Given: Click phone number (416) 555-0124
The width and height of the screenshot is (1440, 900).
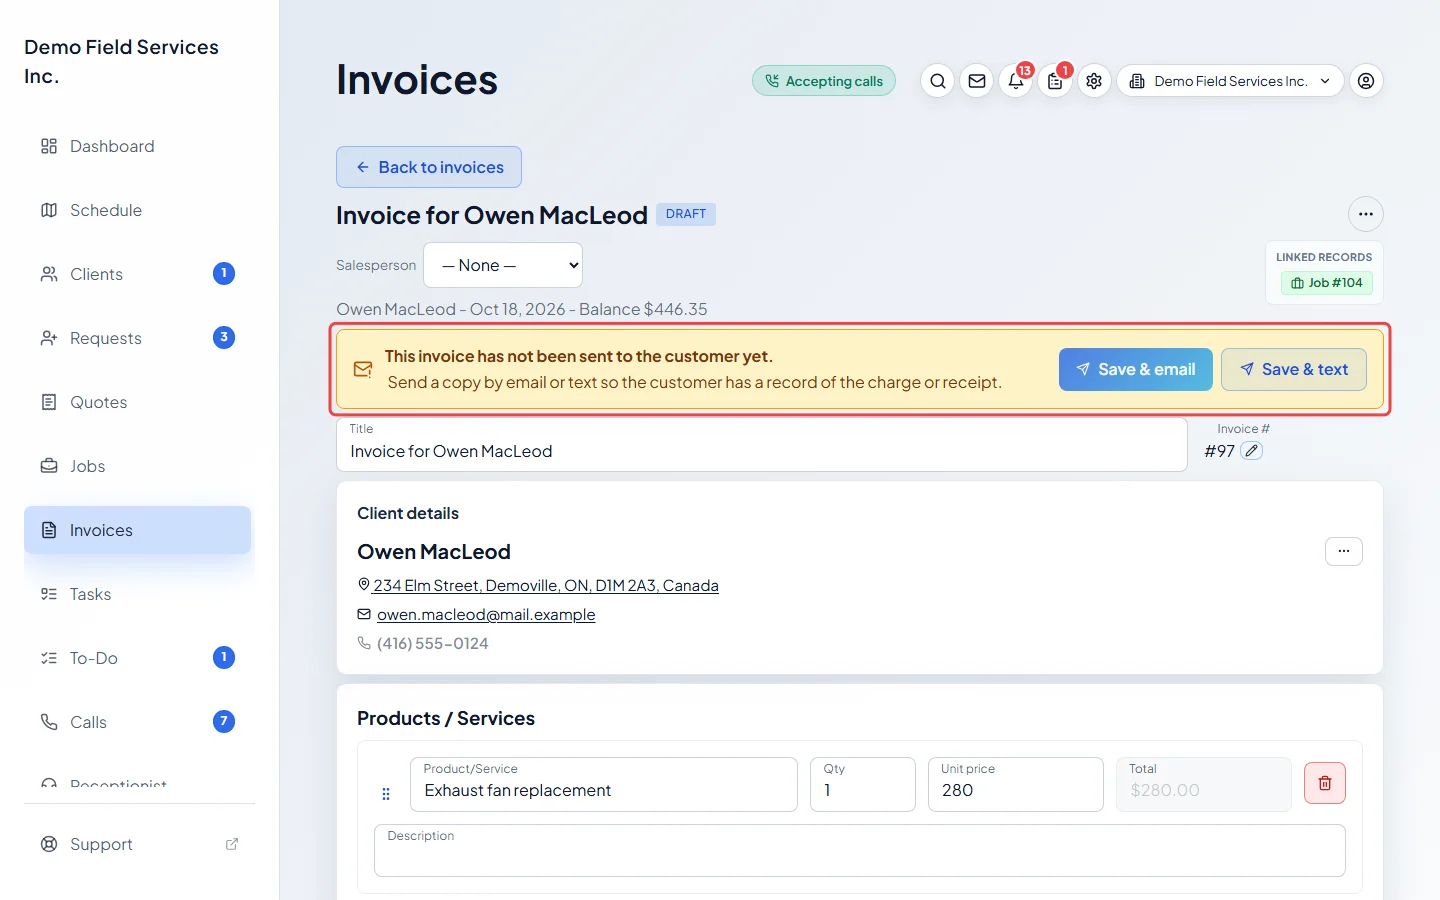Looking at the screenshot, I should pos(433,643).
